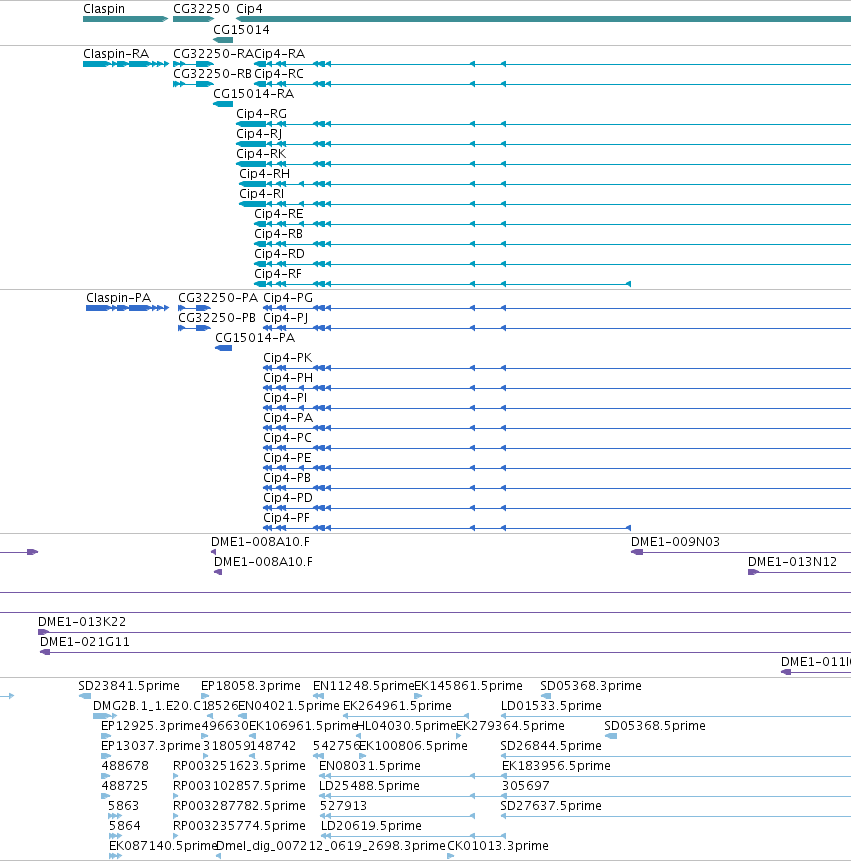Select the Cip4-RJ transcript label
The height and width of the screenshot is (861, 851).
pyautogui.click(x=259, y=133)
